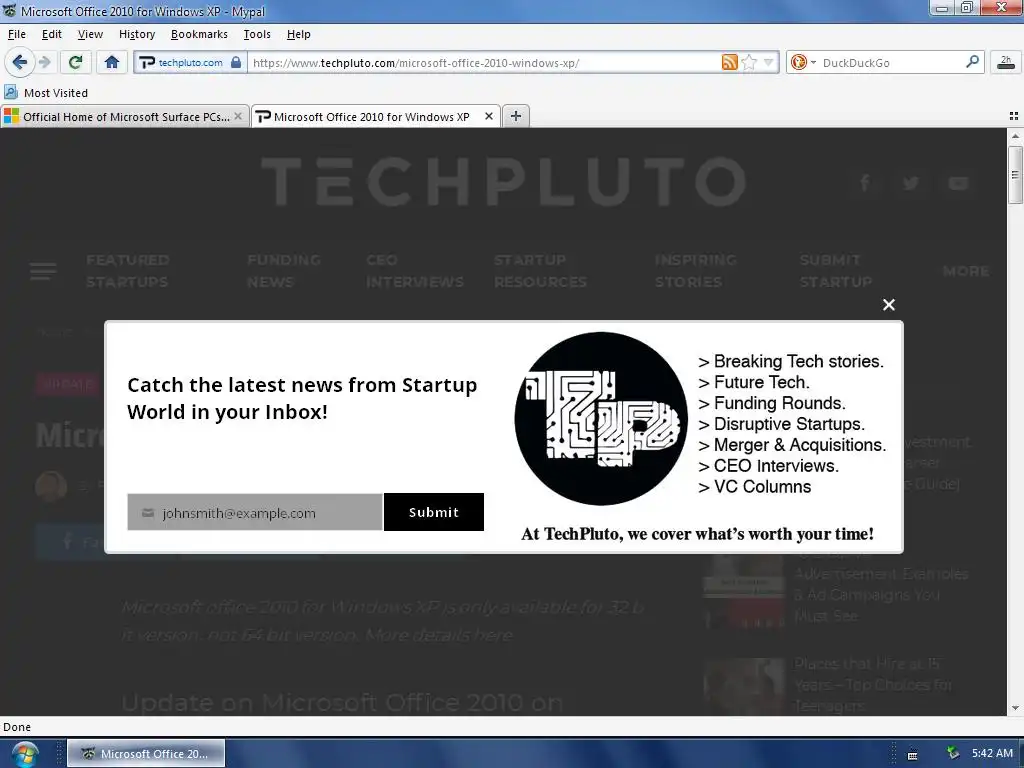Open TechPluto Facebook page icon
The height and width of the screenshot is (768, 1024).
(865, 183)
